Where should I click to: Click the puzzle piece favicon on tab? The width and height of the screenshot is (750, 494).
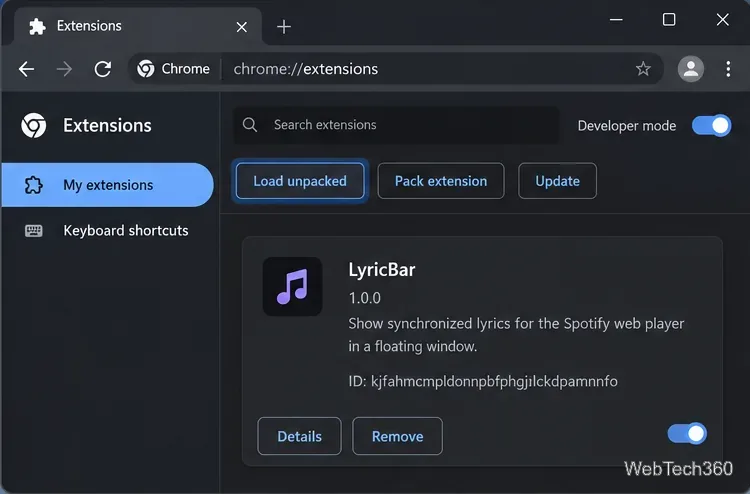click(37, 26)
